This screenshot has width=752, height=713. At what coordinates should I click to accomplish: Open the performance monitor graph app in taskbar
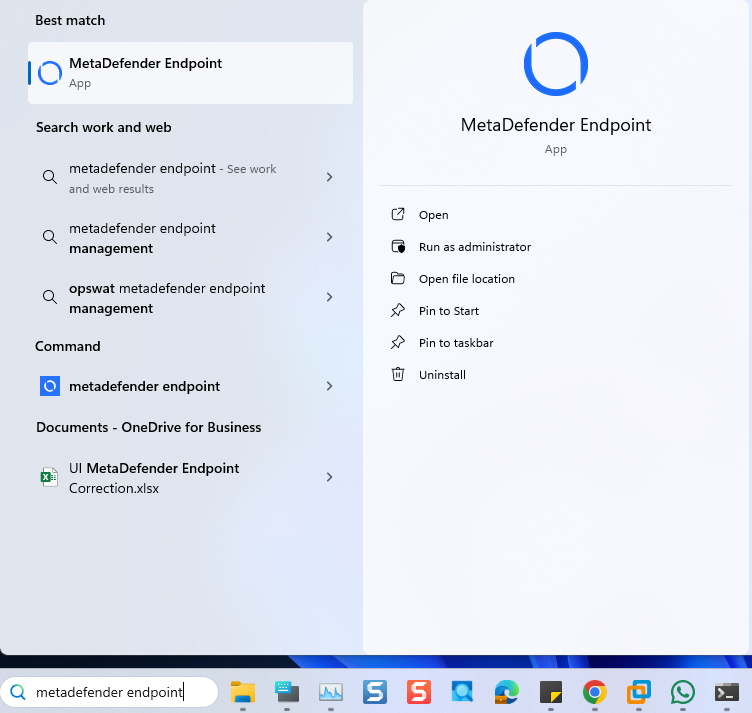(x=331, y=692)
